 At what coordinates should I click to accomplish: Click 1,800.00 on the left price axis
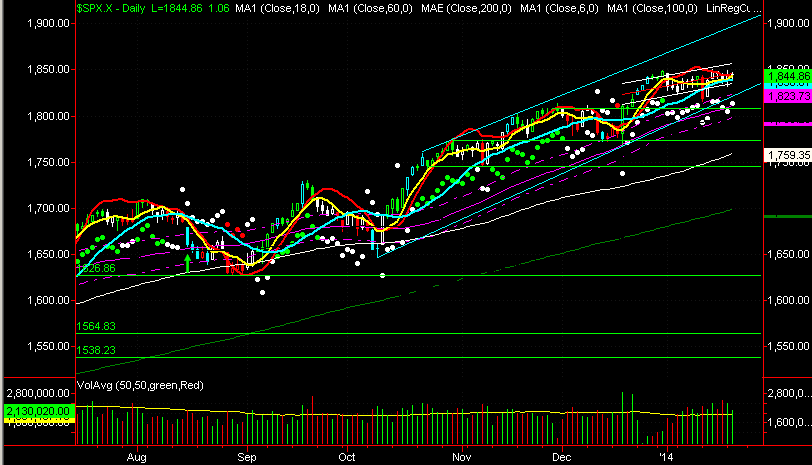coord(48,116)
